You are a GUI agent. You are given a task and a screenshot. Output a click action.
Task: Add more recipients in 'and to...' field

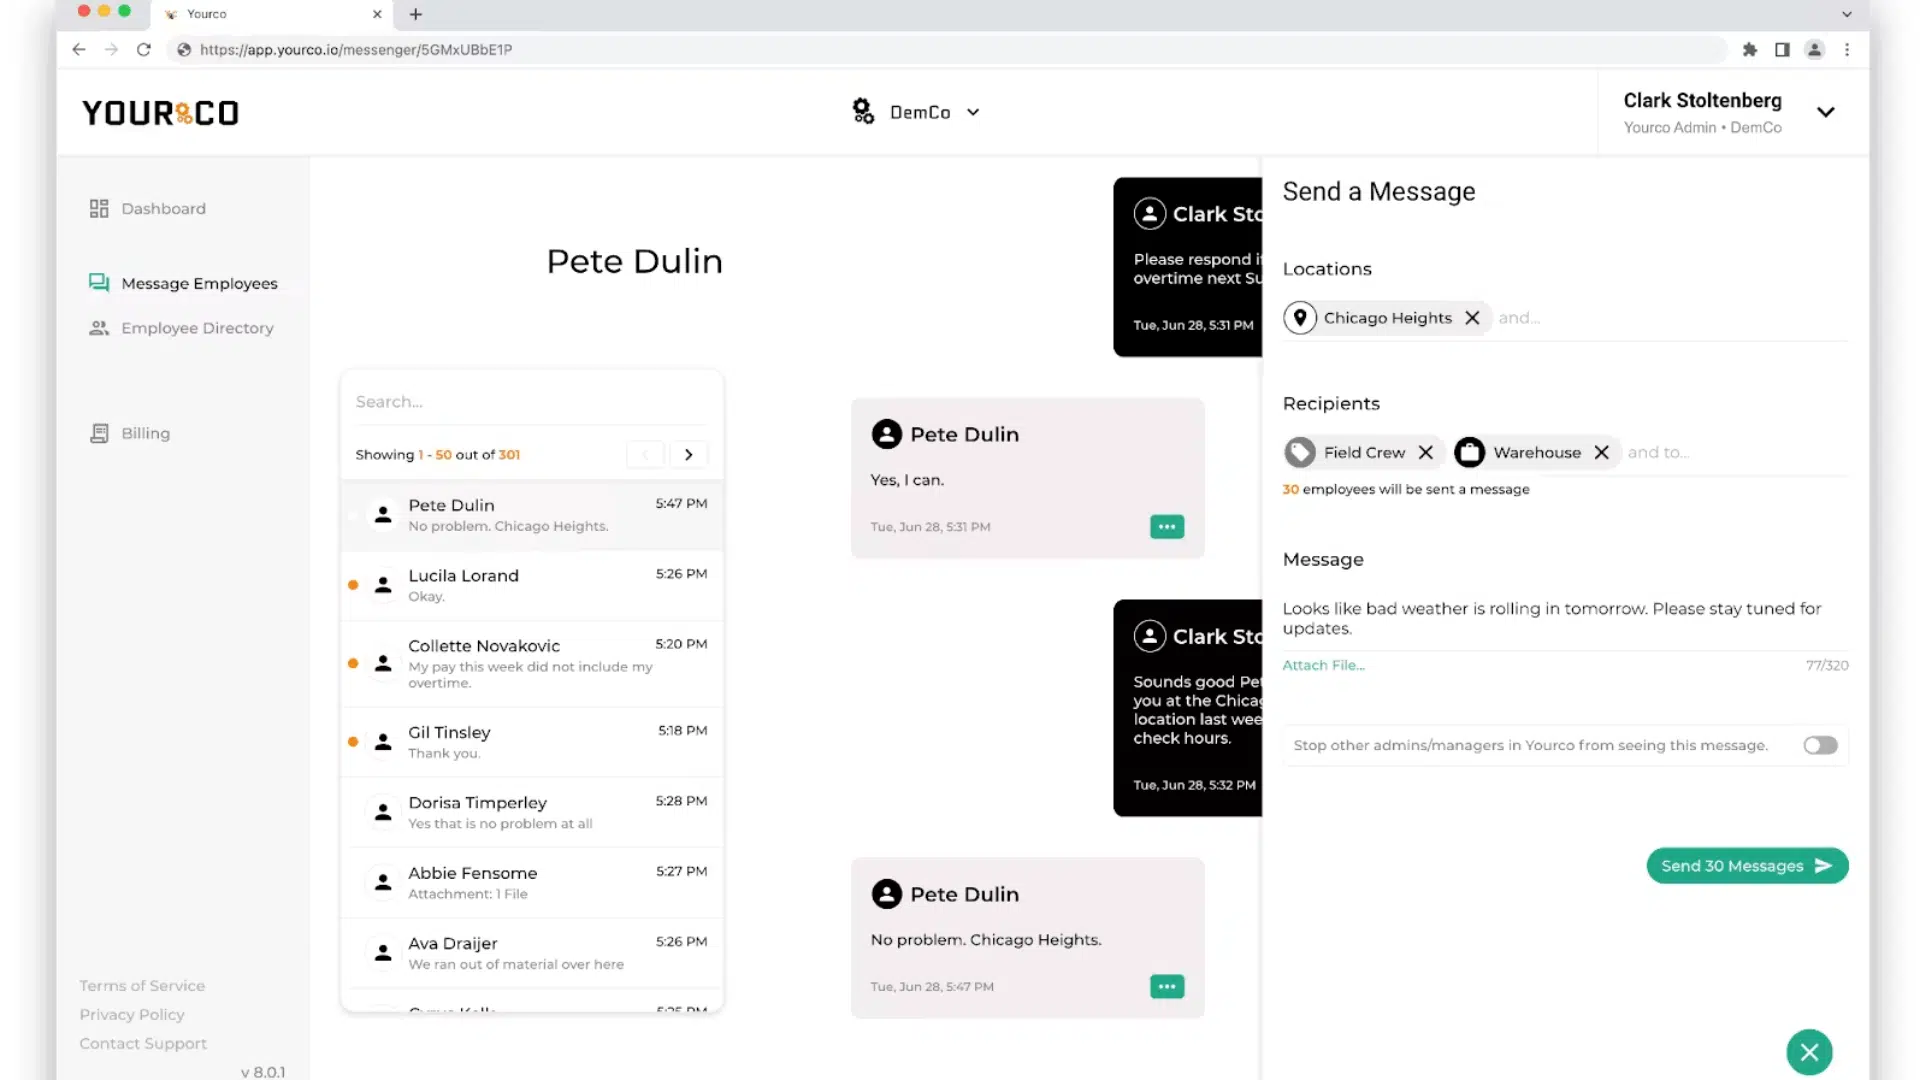1736,452
